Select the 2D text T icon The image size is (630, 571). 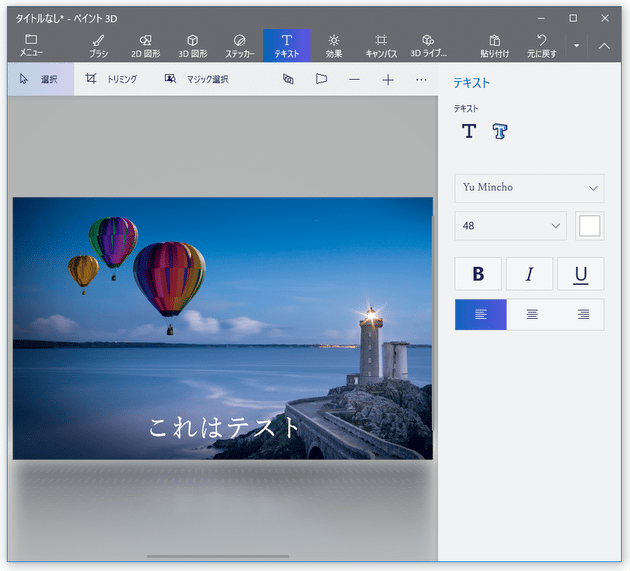tap(469, 131)
